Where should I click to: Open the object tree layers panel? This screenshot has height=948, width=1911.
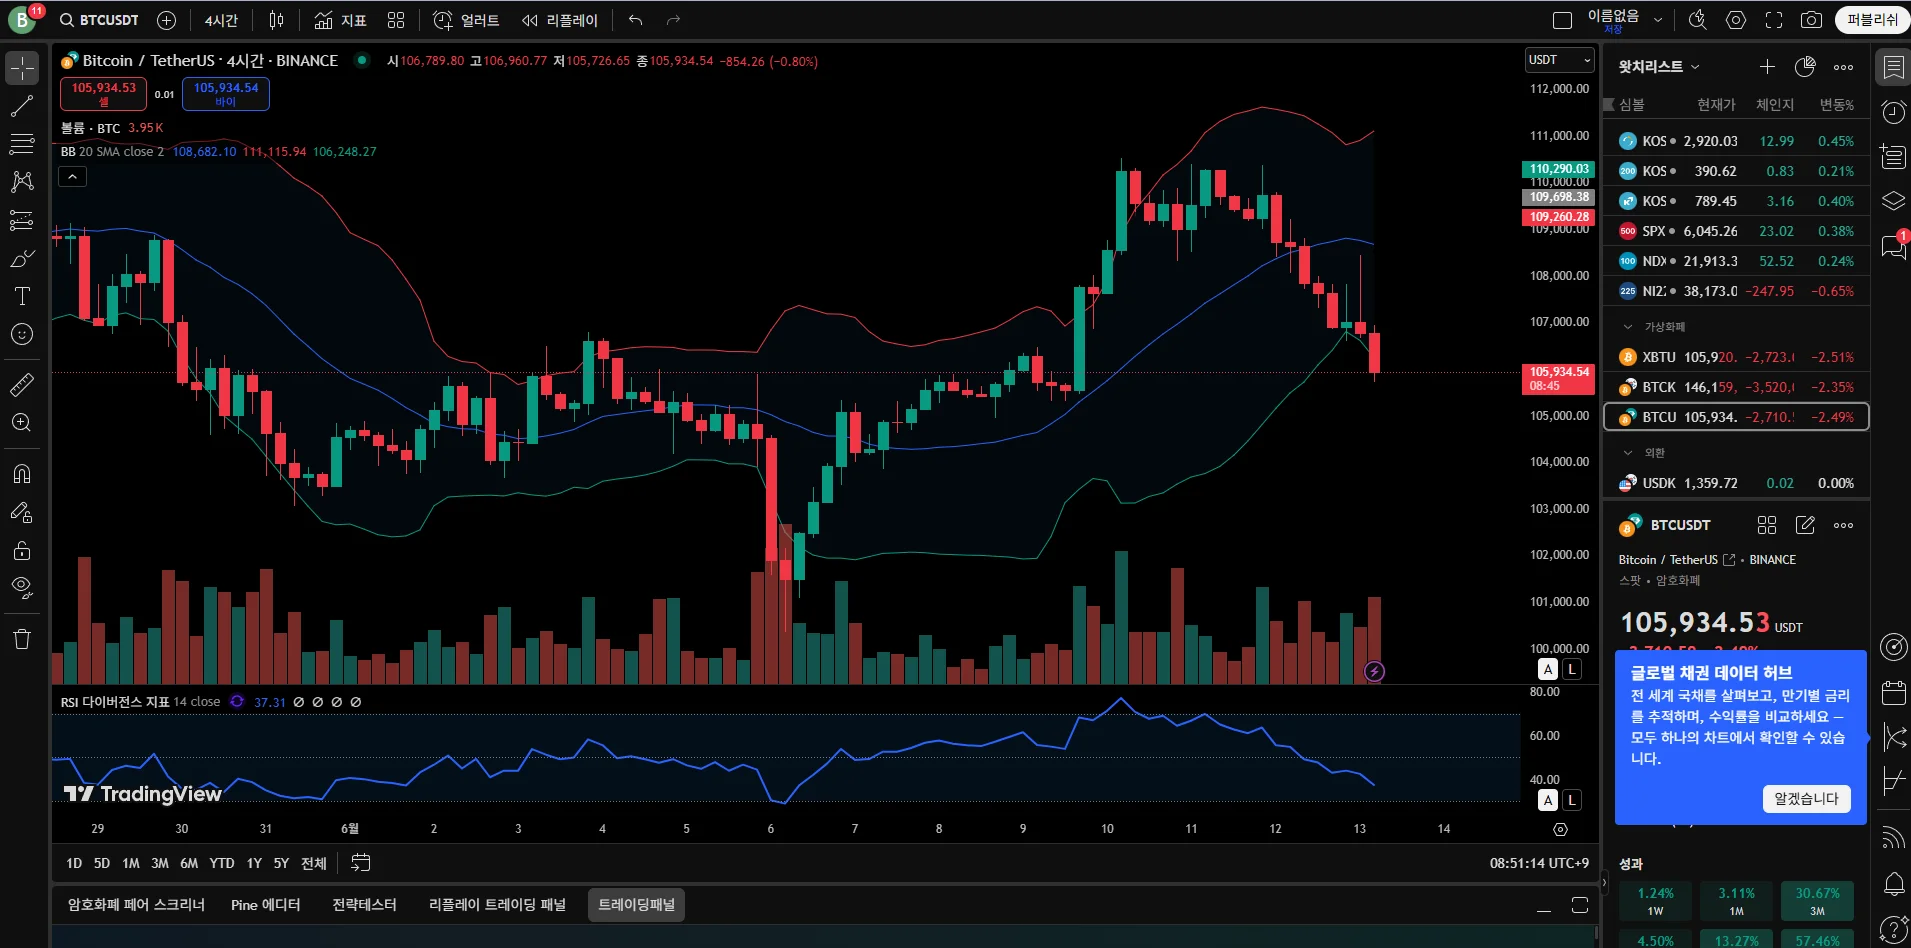tap(1893, 201)
